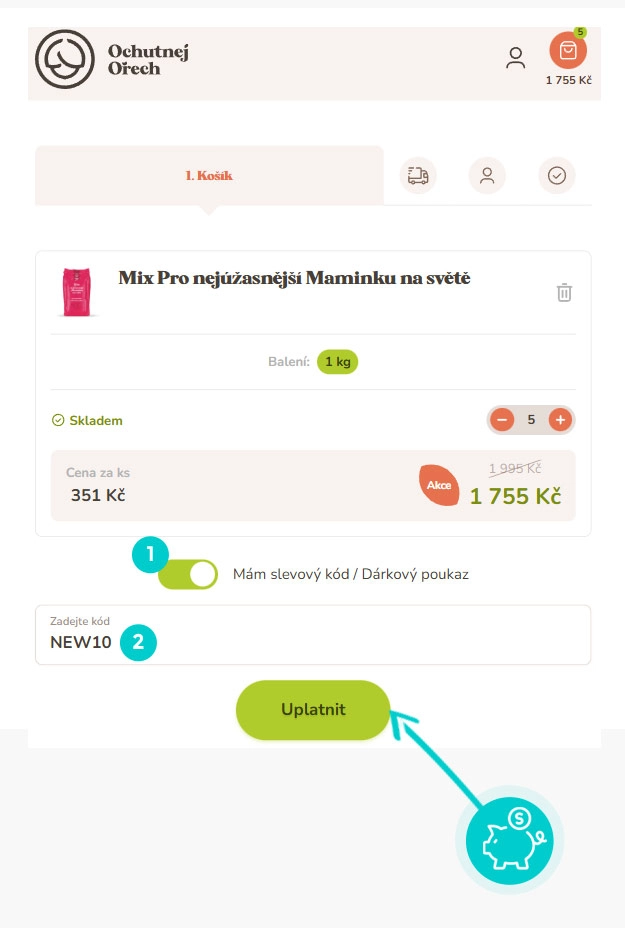Viewport: 625px width, 928px height.
Task: Open the shopping cart icon showing 5 items
Action: pos(567,51)
